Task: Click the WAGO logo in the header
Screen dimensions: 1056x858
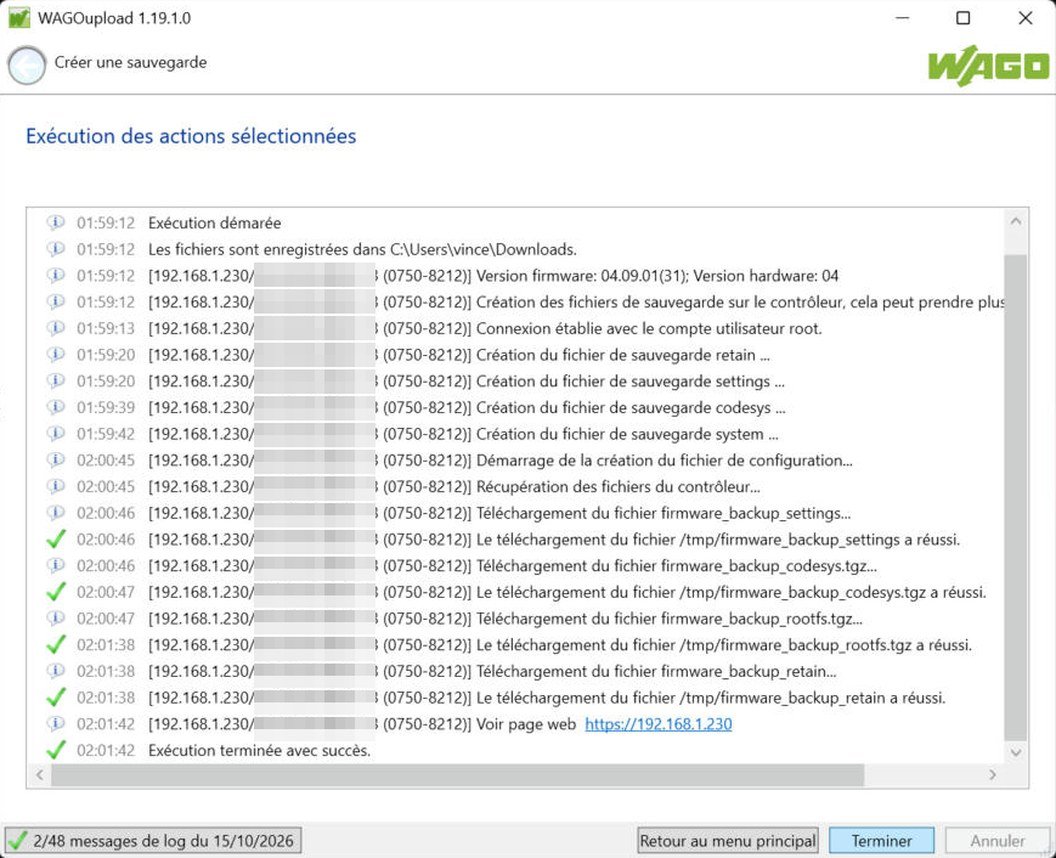Action: click(x=988, y=65)
